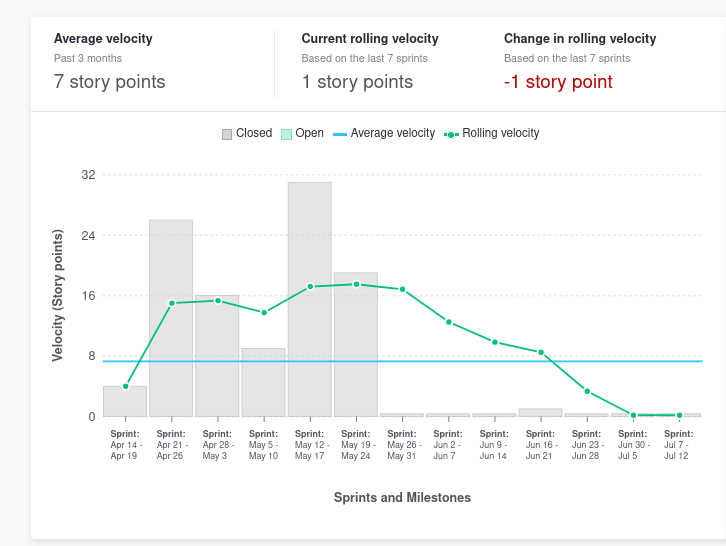Viewport: 726px width, 546px height.
Task: Click the gray Closed legend swatch
Action: [x=227, y=134]
